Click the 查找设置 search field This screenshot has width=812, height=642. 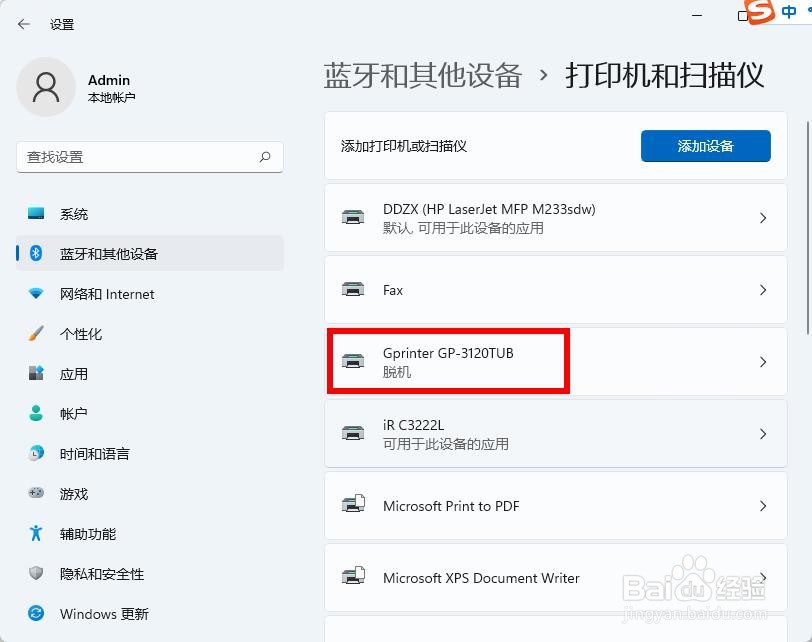(x=150, y=157)
